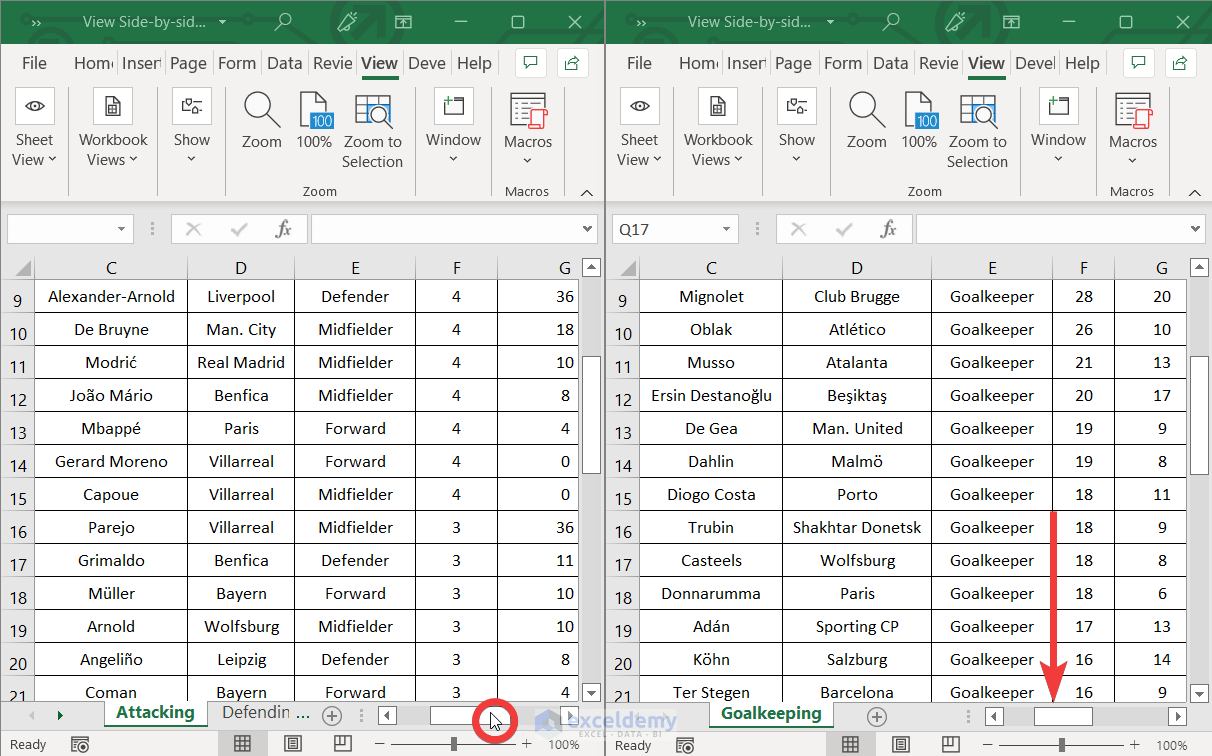Collapse the ribbon using the chevron
This screenshot has height=756, width=1212.
click(x=587, y=193)
